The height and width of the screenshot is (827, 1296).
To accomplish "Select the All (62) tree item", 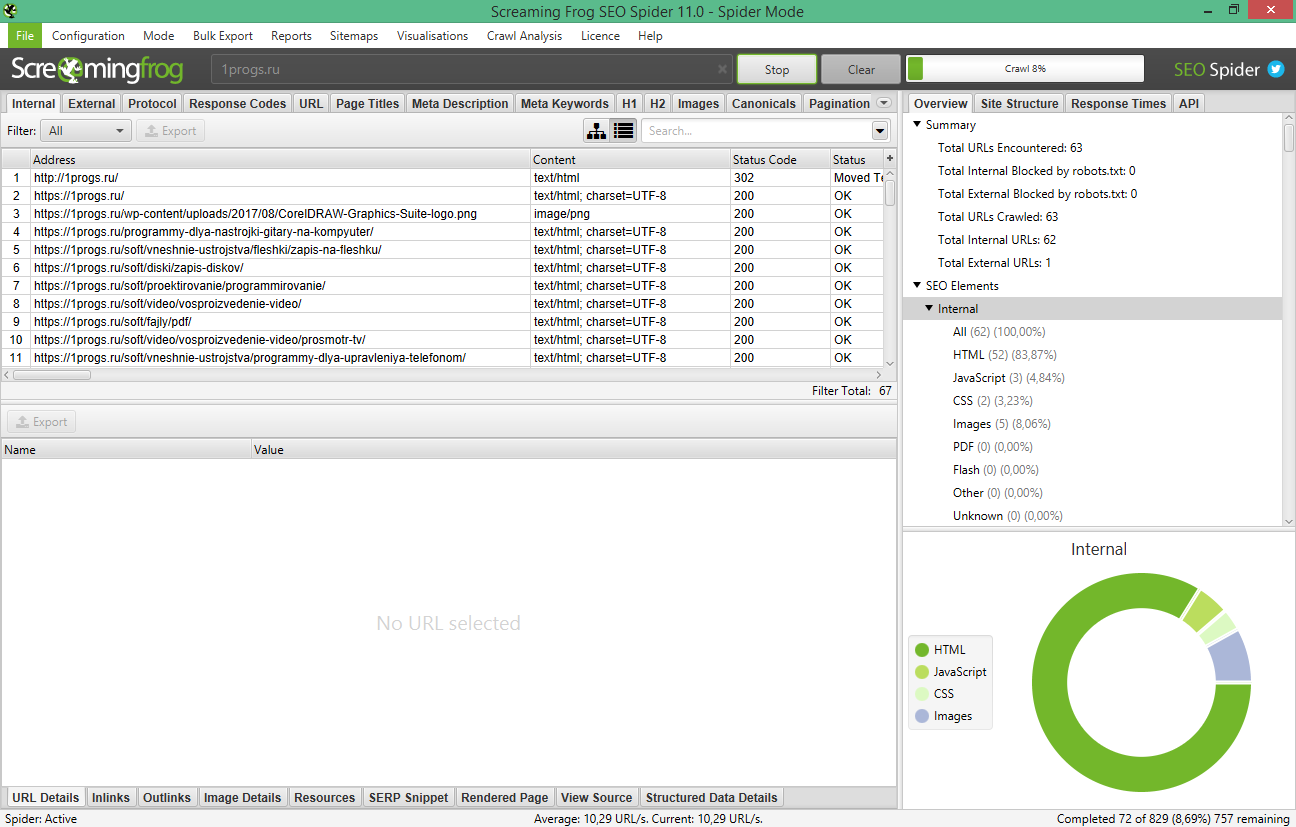I will point(998,332).
